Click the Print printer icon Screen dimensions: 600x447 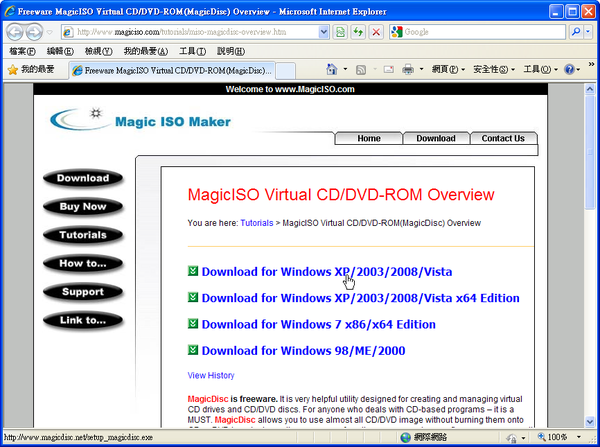(408, 70)
